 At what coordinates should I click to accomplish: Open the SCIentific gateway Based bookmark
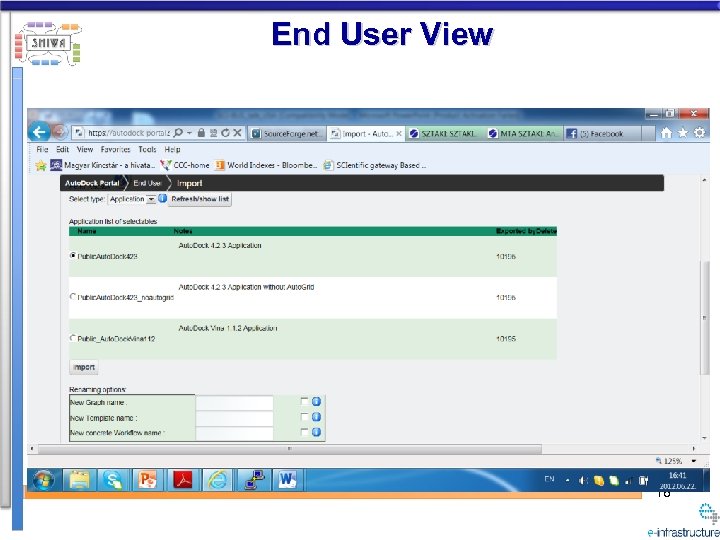coord(375,165)
